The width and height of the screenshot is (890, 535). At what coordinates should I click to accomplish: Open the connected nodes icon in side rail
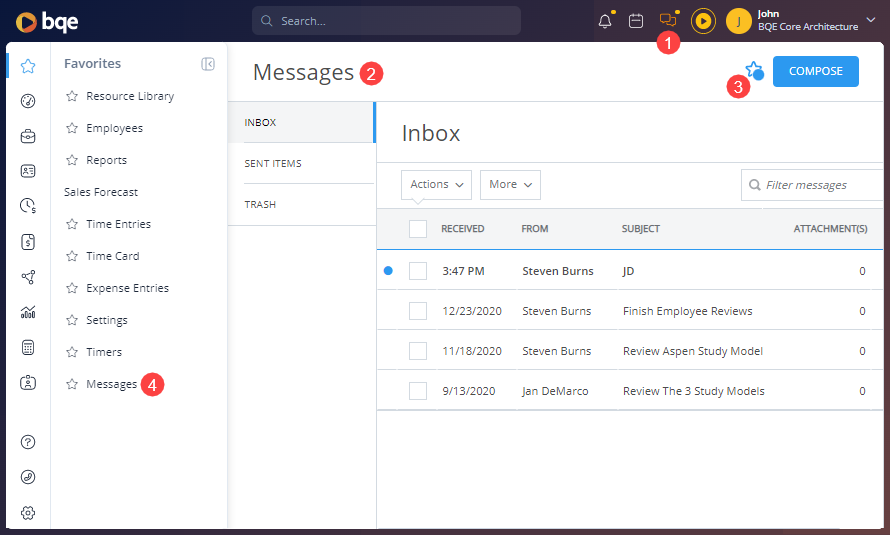point(28,277)
